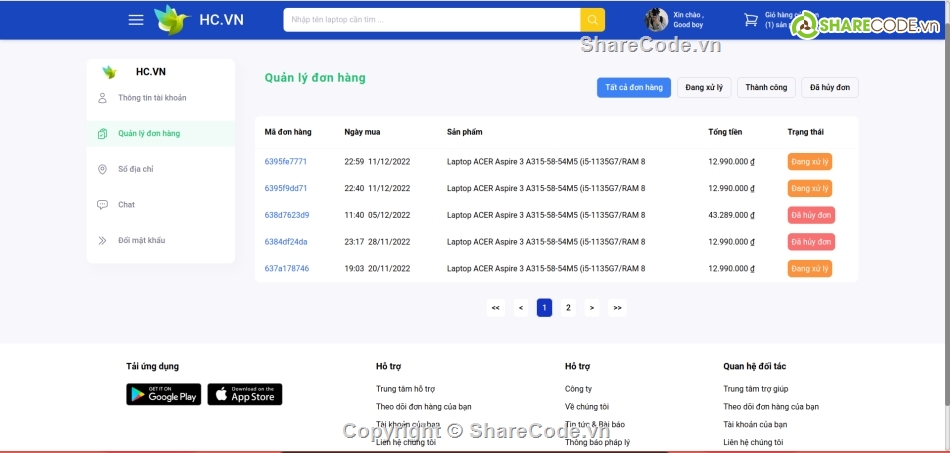Click the address book location pin icon
This screenshot has width=950, height=453.
click(102, 169)
